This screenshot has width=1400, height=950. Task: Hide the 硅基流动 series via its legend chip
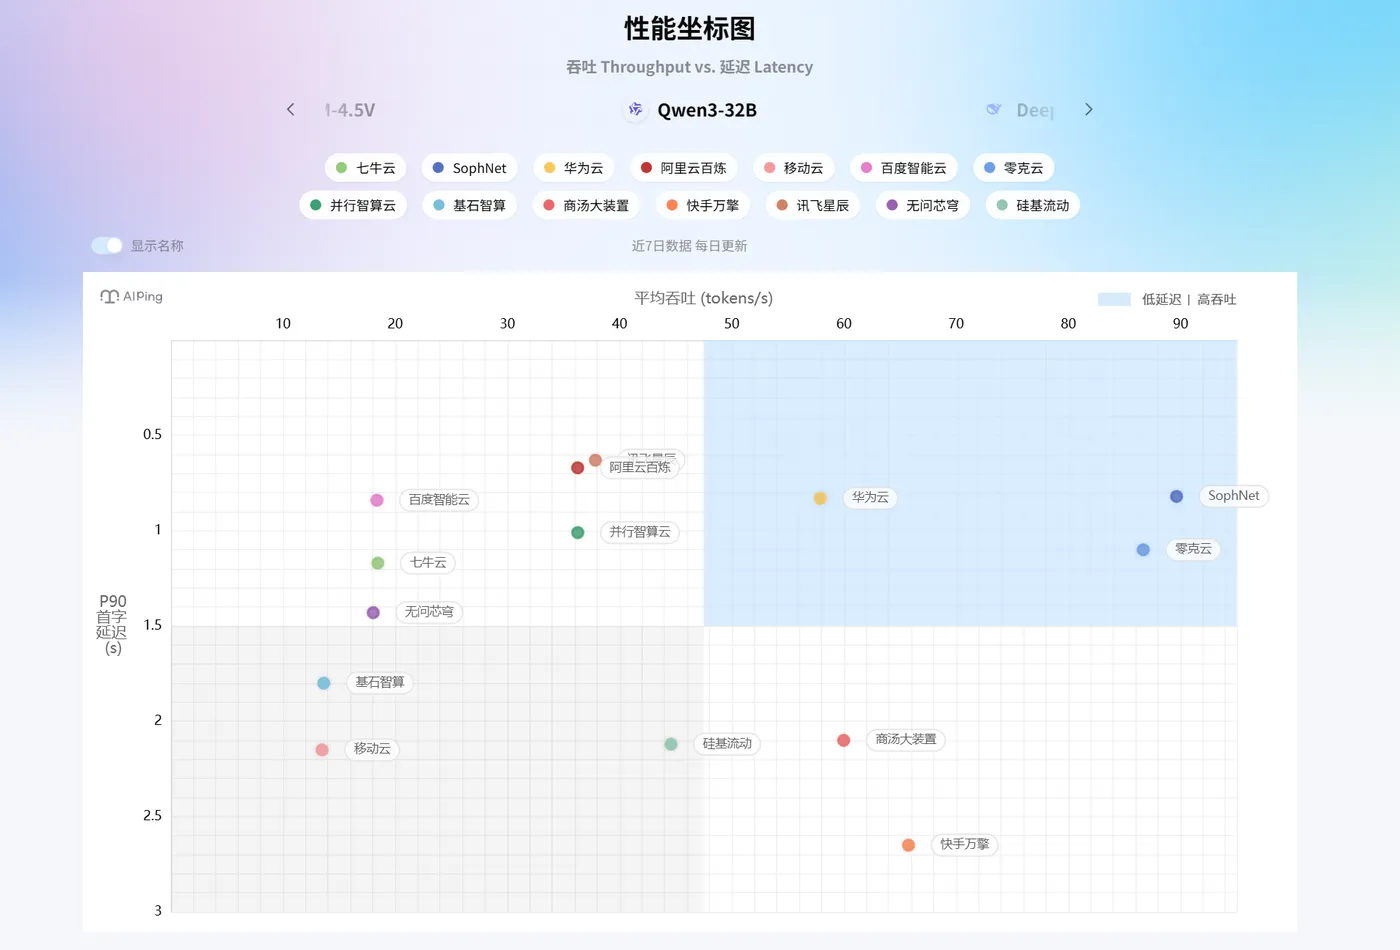pyautogui.click(x=1033, y=205)
